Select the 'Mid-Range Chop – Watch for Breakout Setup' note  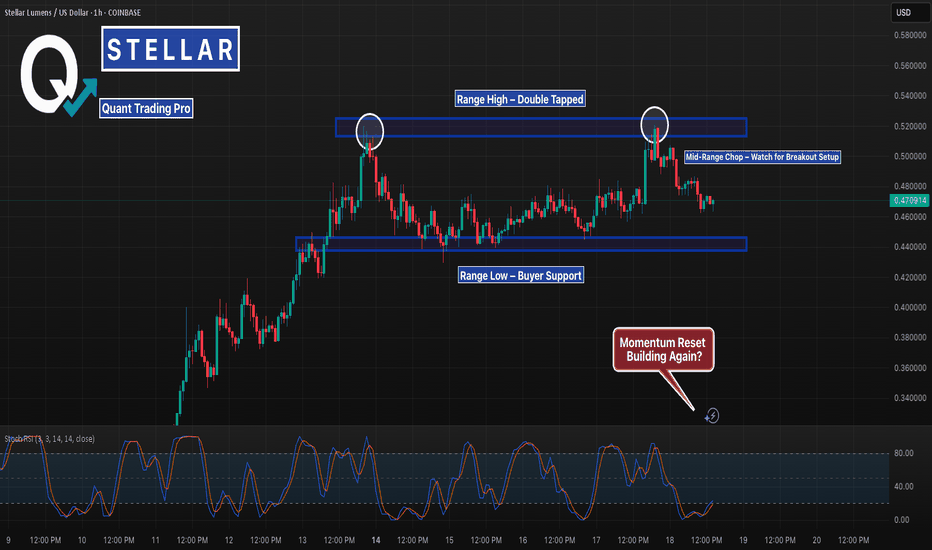point(763,157)
